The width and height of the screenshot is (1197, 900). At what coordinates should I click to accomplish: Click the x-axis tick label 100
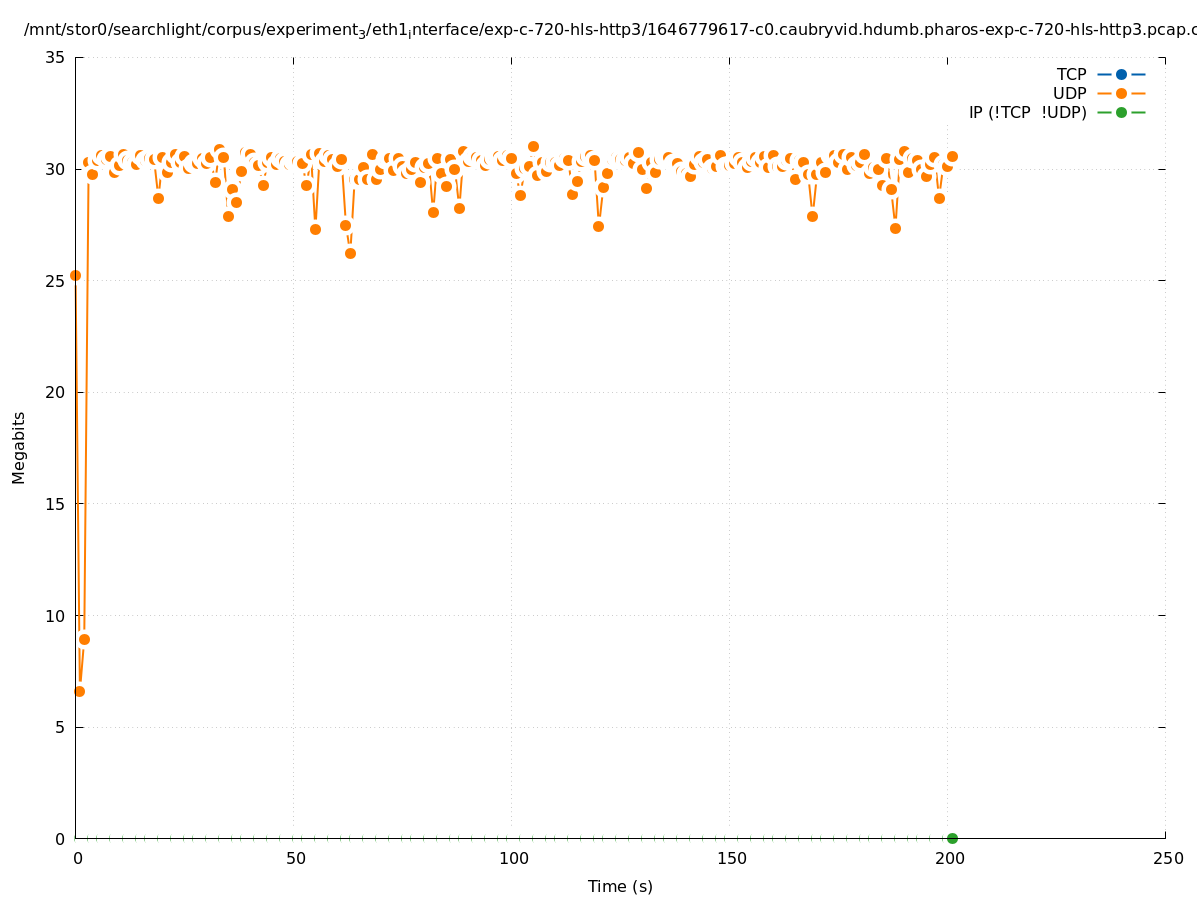click(x=512, y=858)
